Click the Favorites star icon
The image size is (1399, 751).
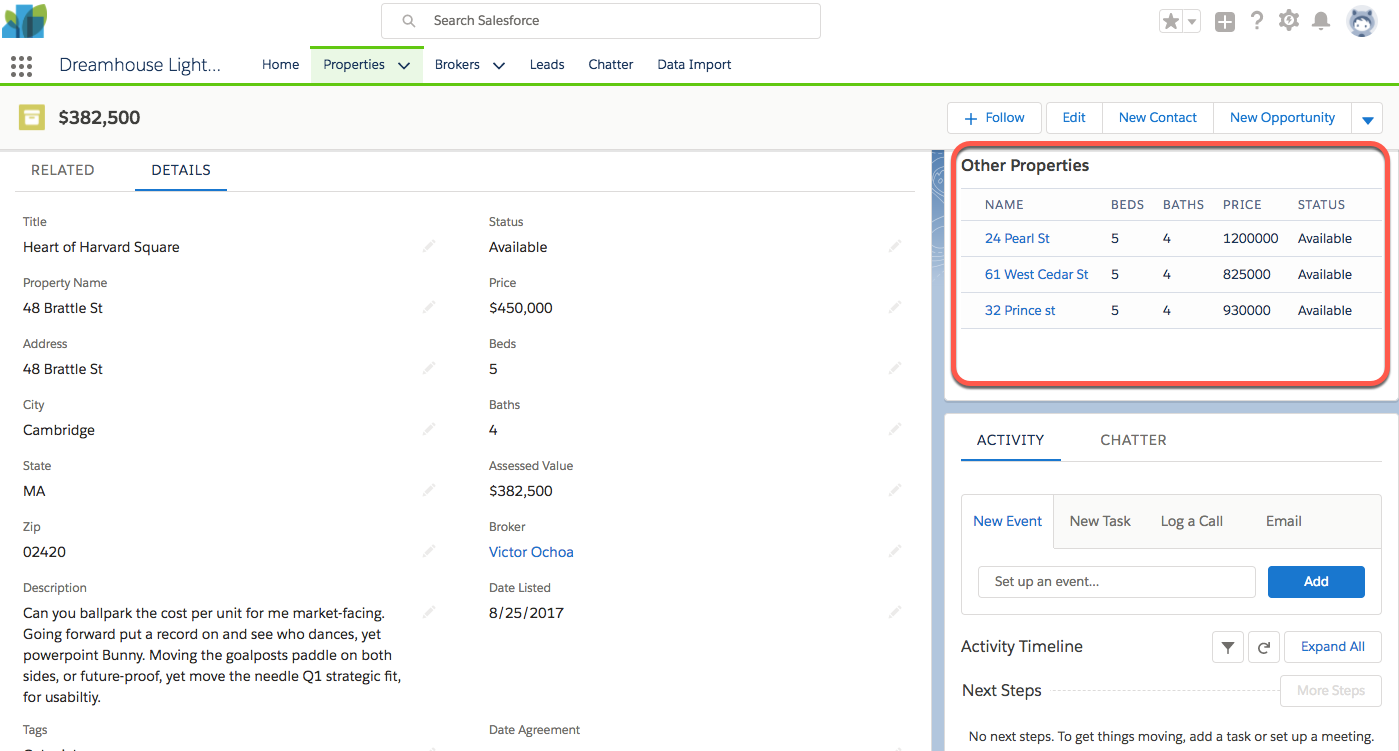tap(1170, 21)
